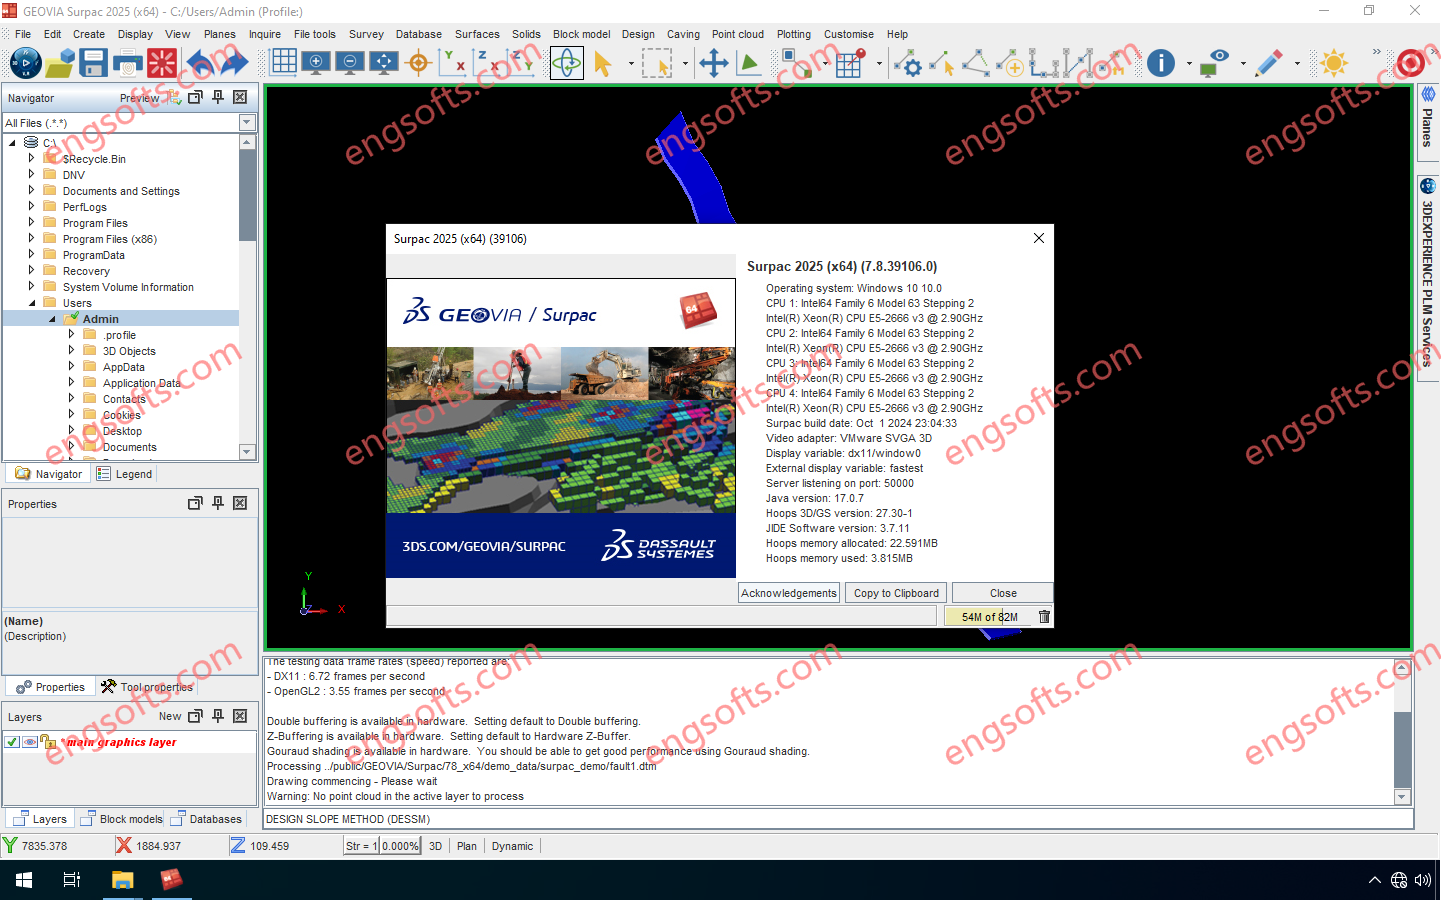
Task: Open dropdown arrow beside pencil tool
Action: pyautogui.click(x=1297, y=63)
